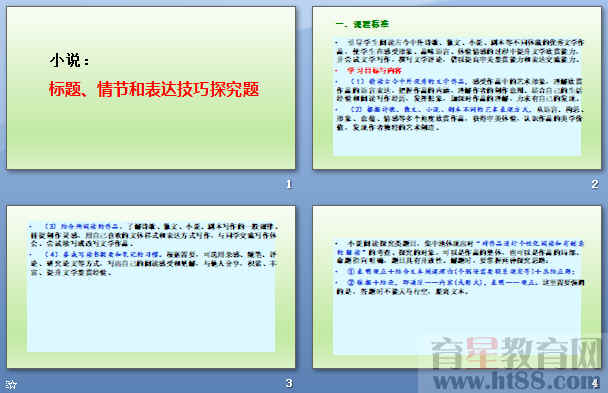
Task: Click bullet ② line on slide 4
Action: tap(460, 287)
